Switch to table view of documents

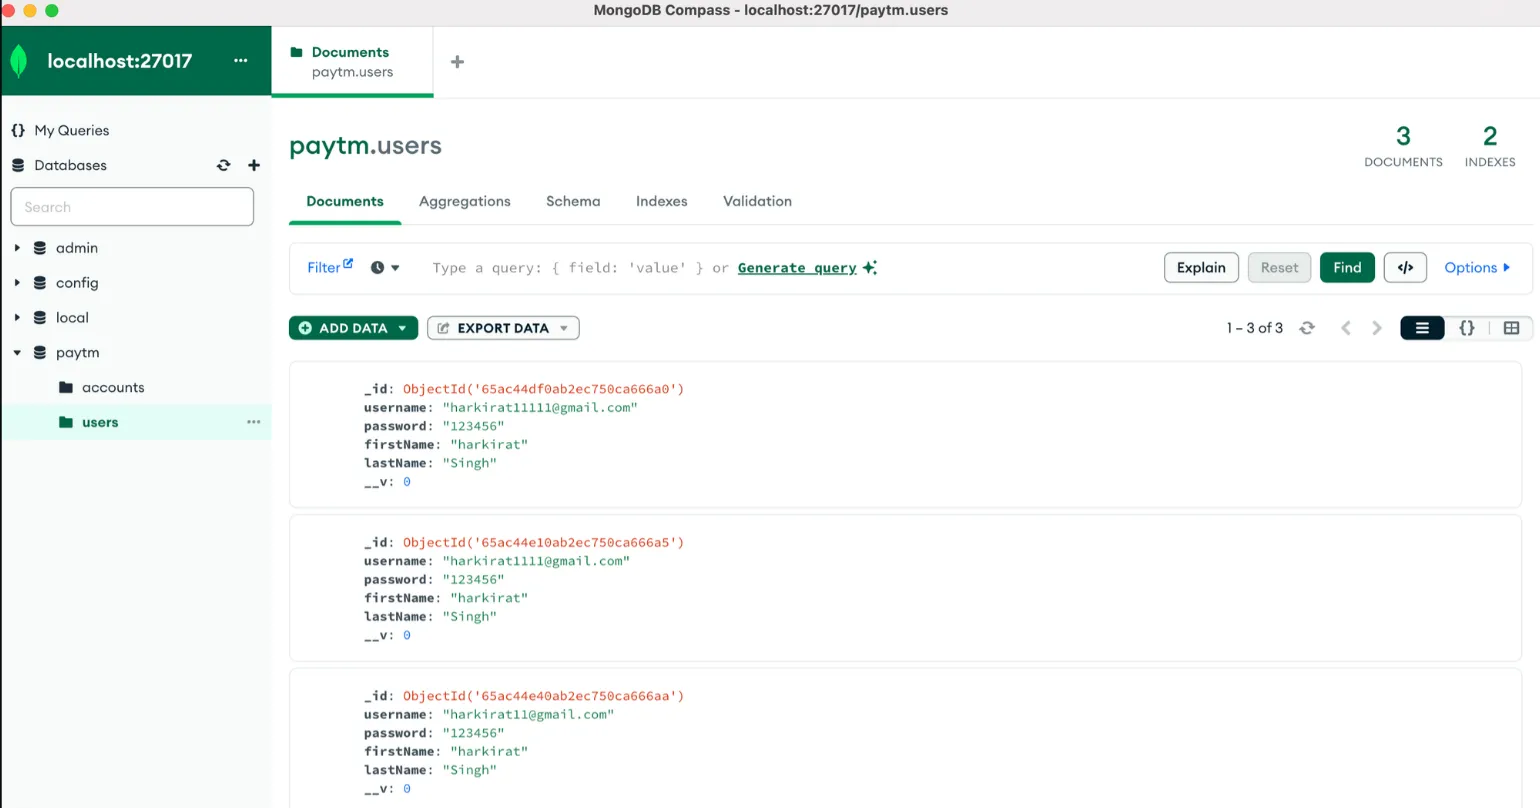1510,328
